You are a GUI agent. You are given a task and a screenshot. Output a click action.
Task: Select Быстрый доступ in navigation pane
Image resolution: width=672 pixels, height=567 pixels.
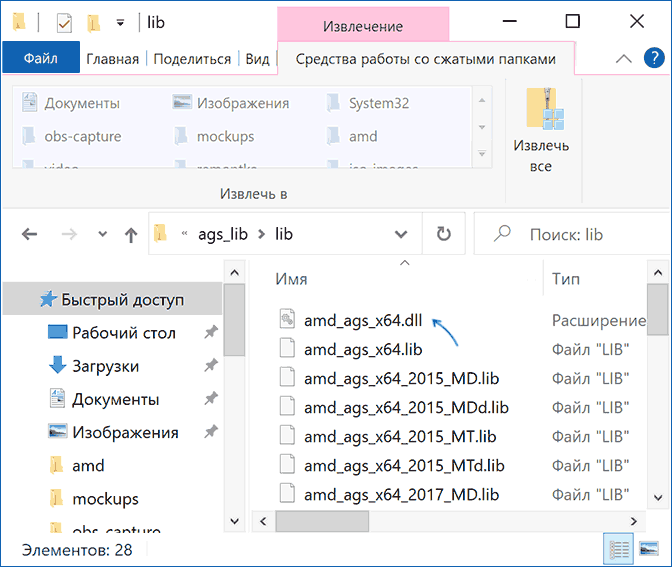(x=112, y=300)
